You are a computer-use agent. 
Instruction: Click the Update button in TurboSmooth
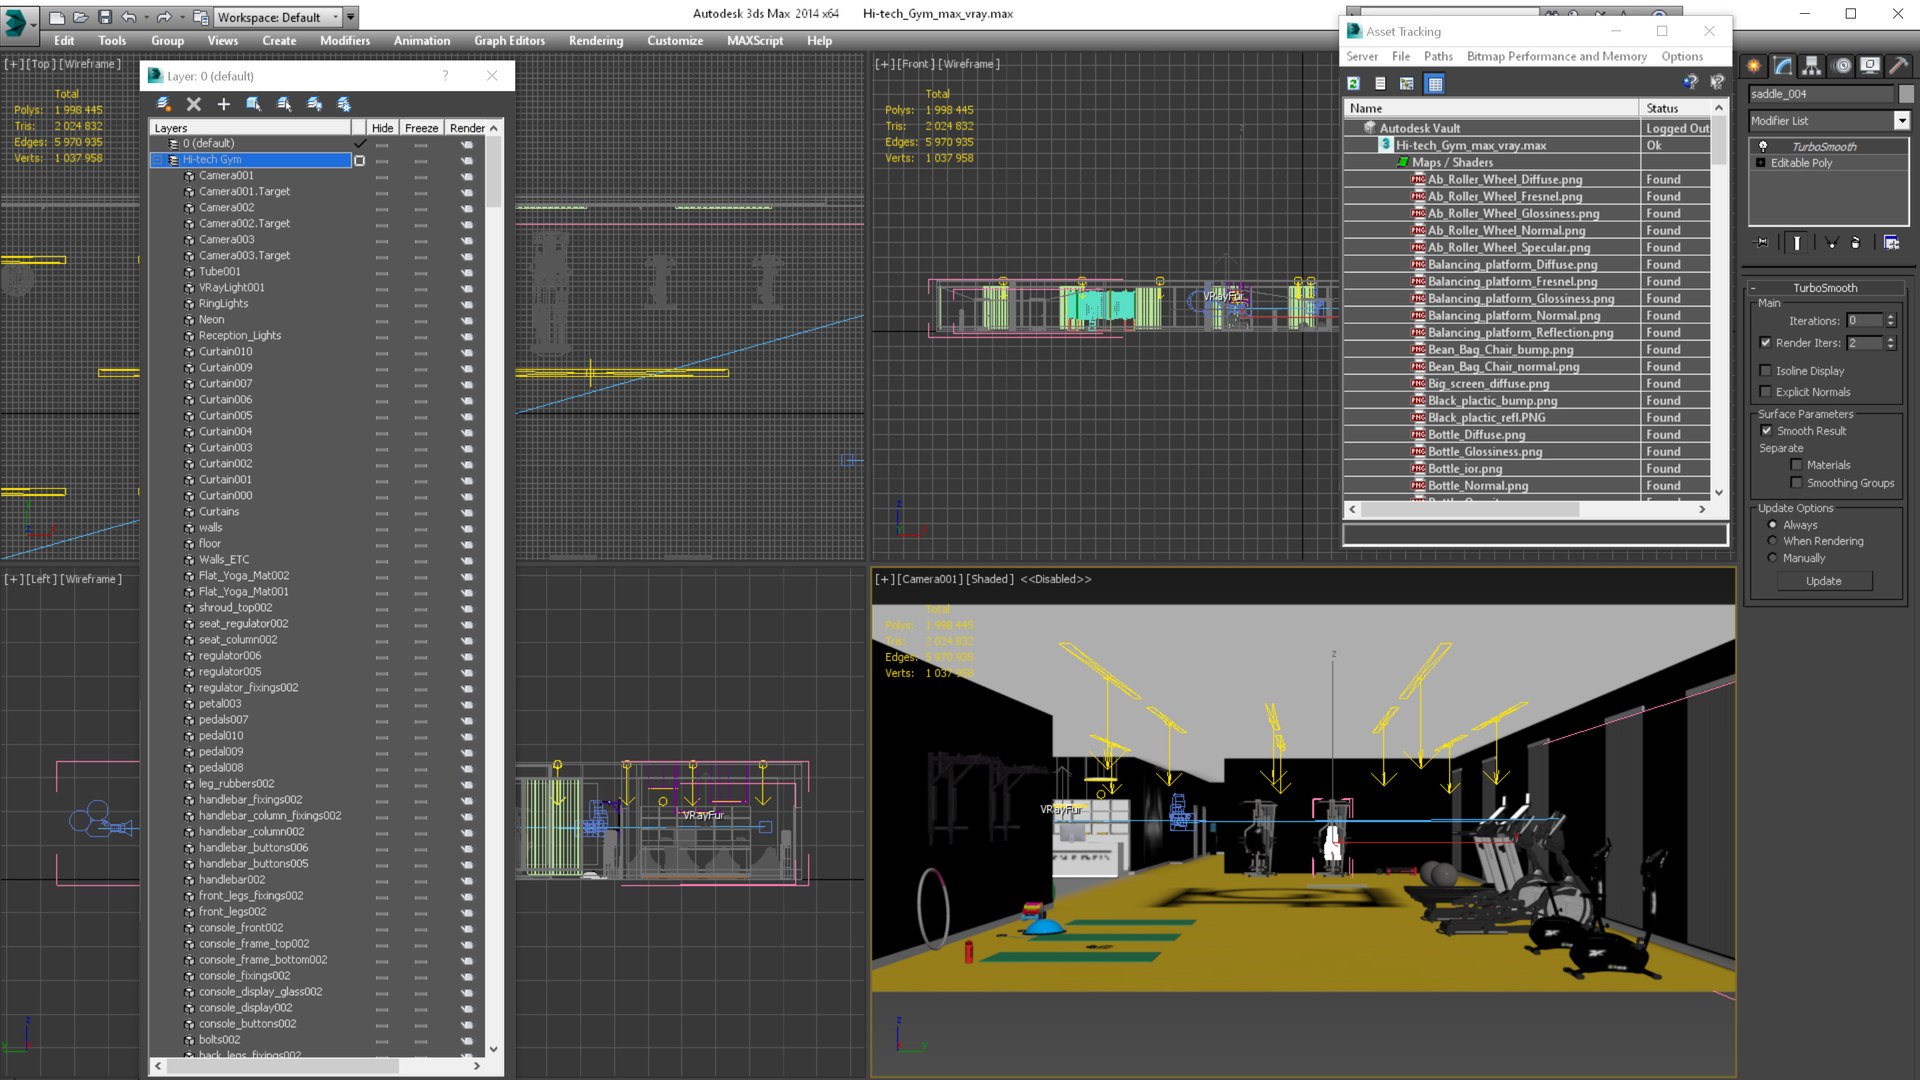click(x=1823, y=581)
